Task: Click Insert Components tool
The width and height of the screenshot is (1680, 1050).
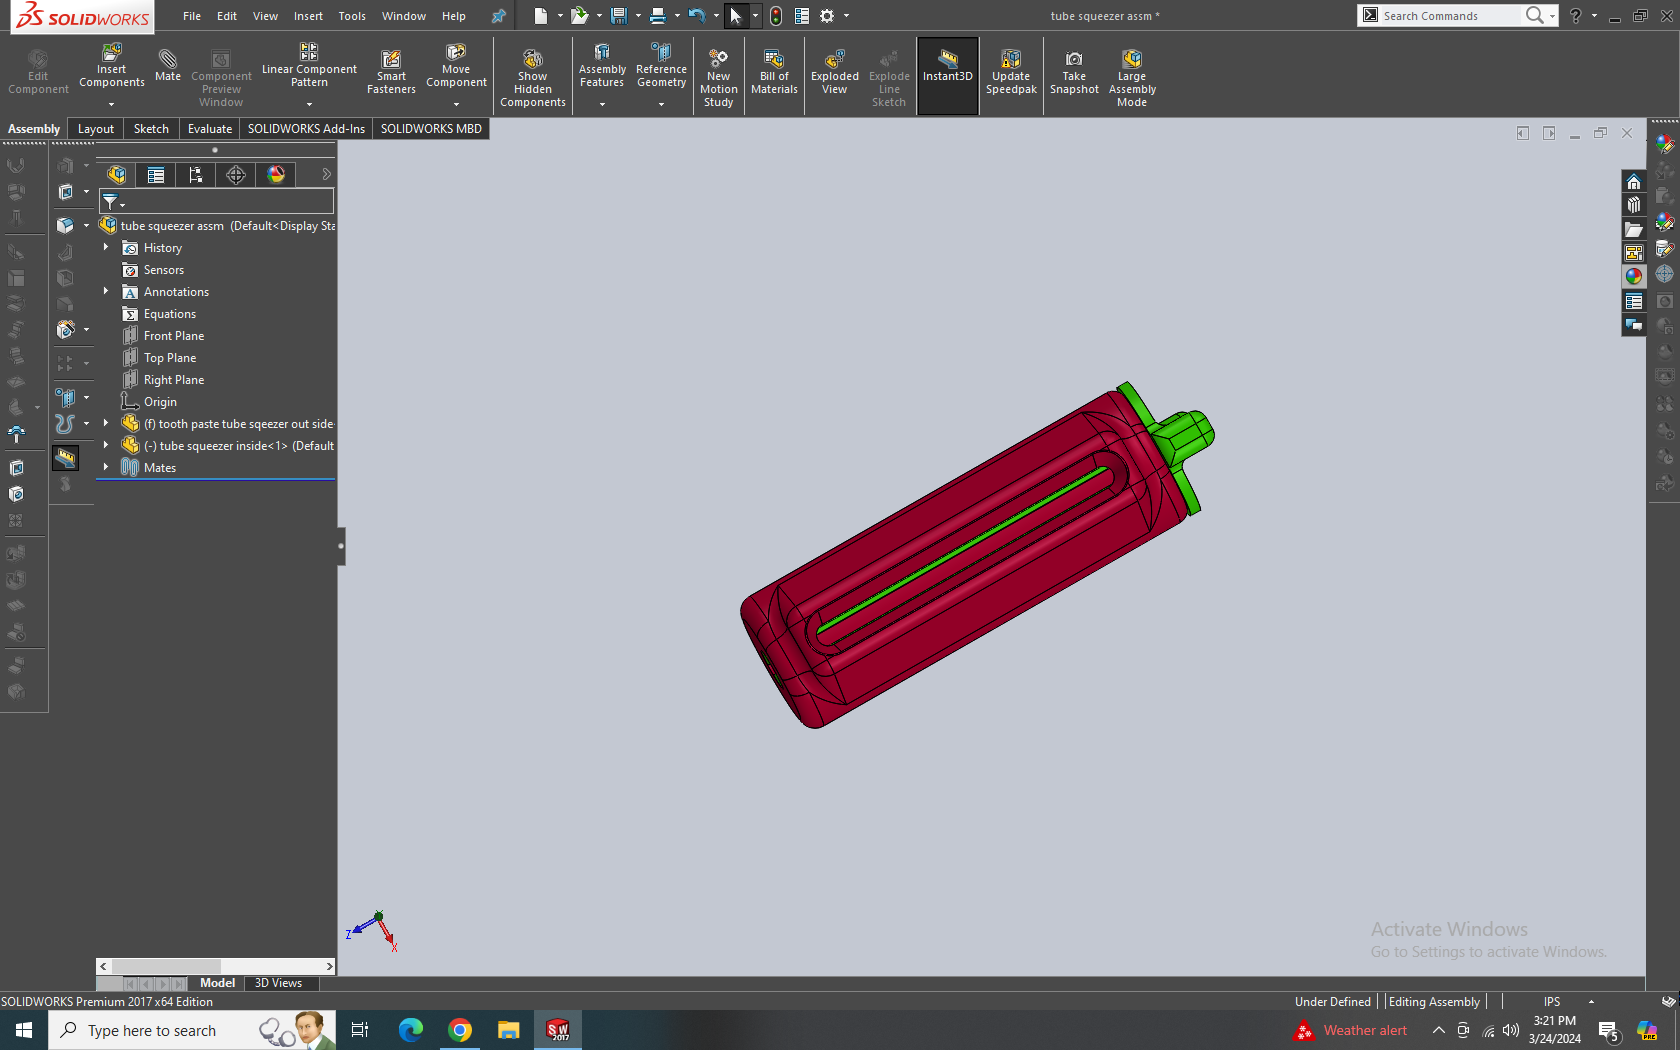Action: (112, 66)
